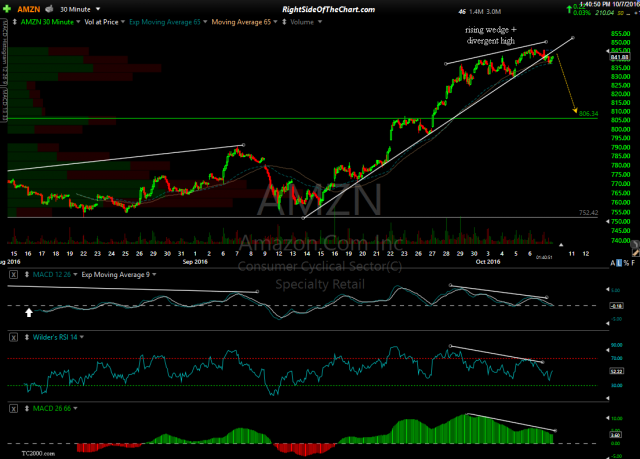The height and width of the screenshot is (459, 640).
Task: Open the MACD 12 26 indicator dropdown
Action: click(76, 275)
